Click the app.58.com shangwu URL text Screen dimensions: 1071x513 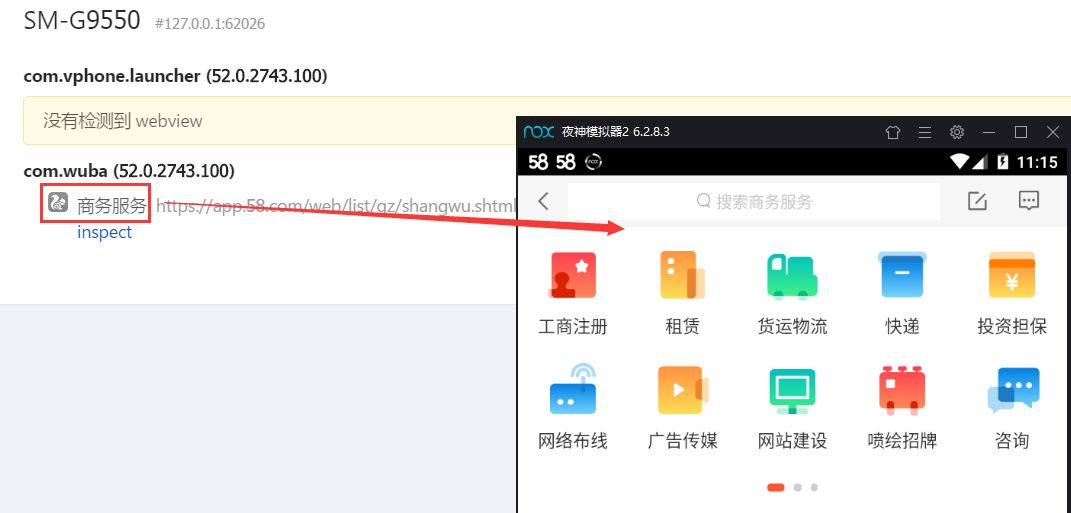pyautogui.click(x=335, y=205)
